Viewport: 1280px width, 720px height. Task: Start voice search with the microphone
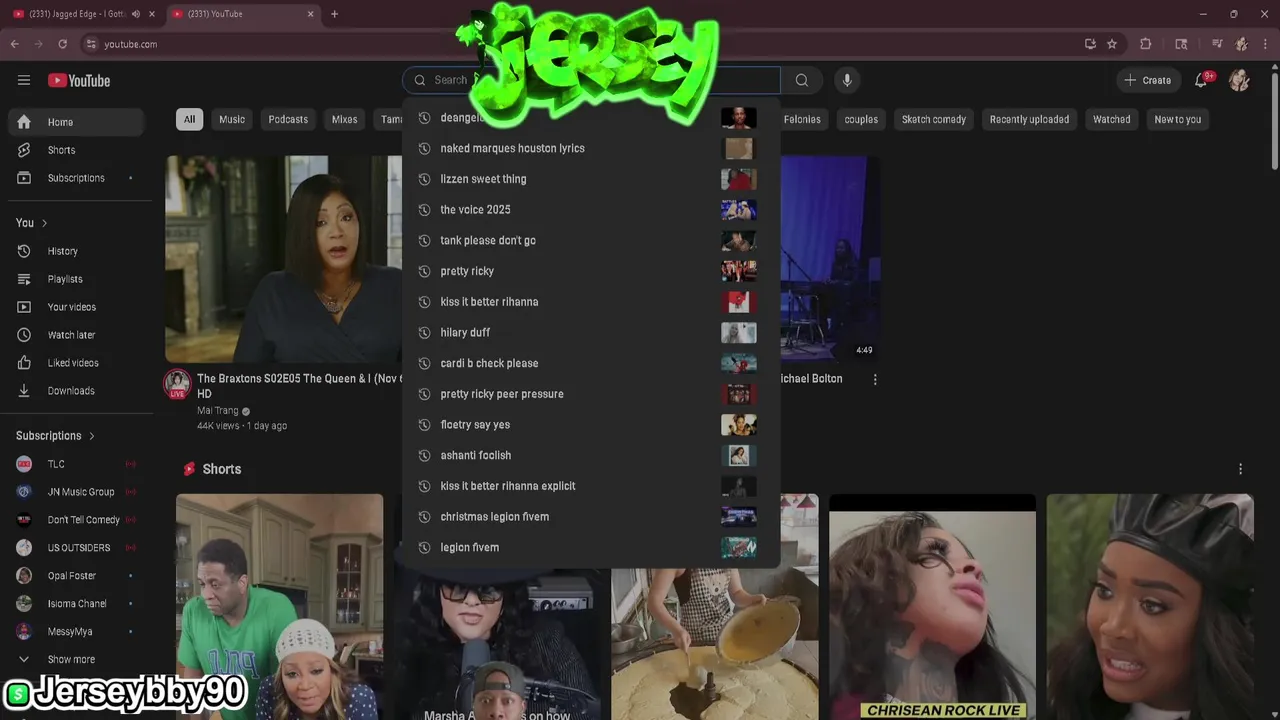point(847,80)
